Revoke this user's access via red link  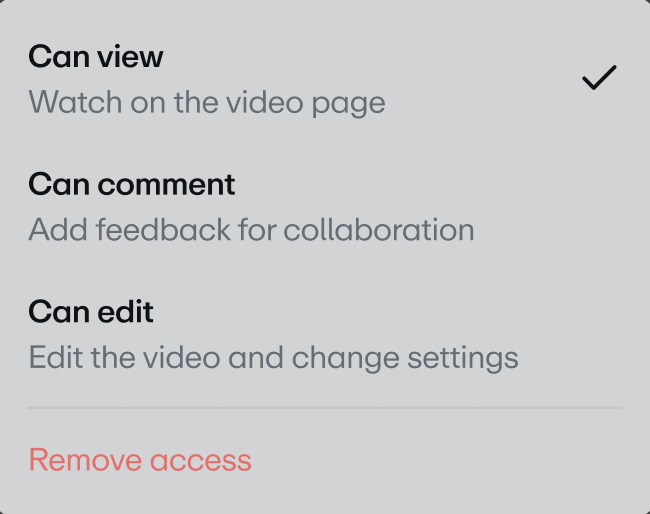(140, 460)
